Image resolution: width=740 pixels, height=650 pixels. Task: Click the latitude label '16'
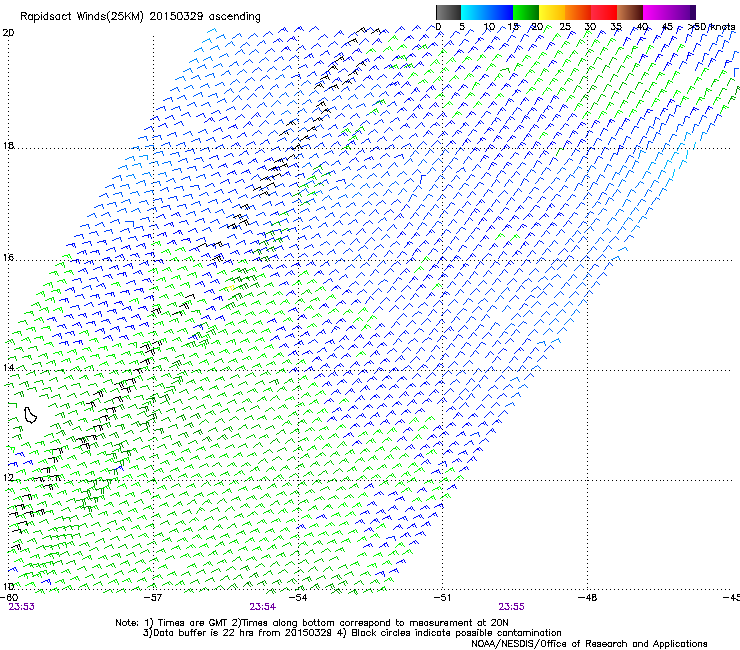(x=8, y=257)
